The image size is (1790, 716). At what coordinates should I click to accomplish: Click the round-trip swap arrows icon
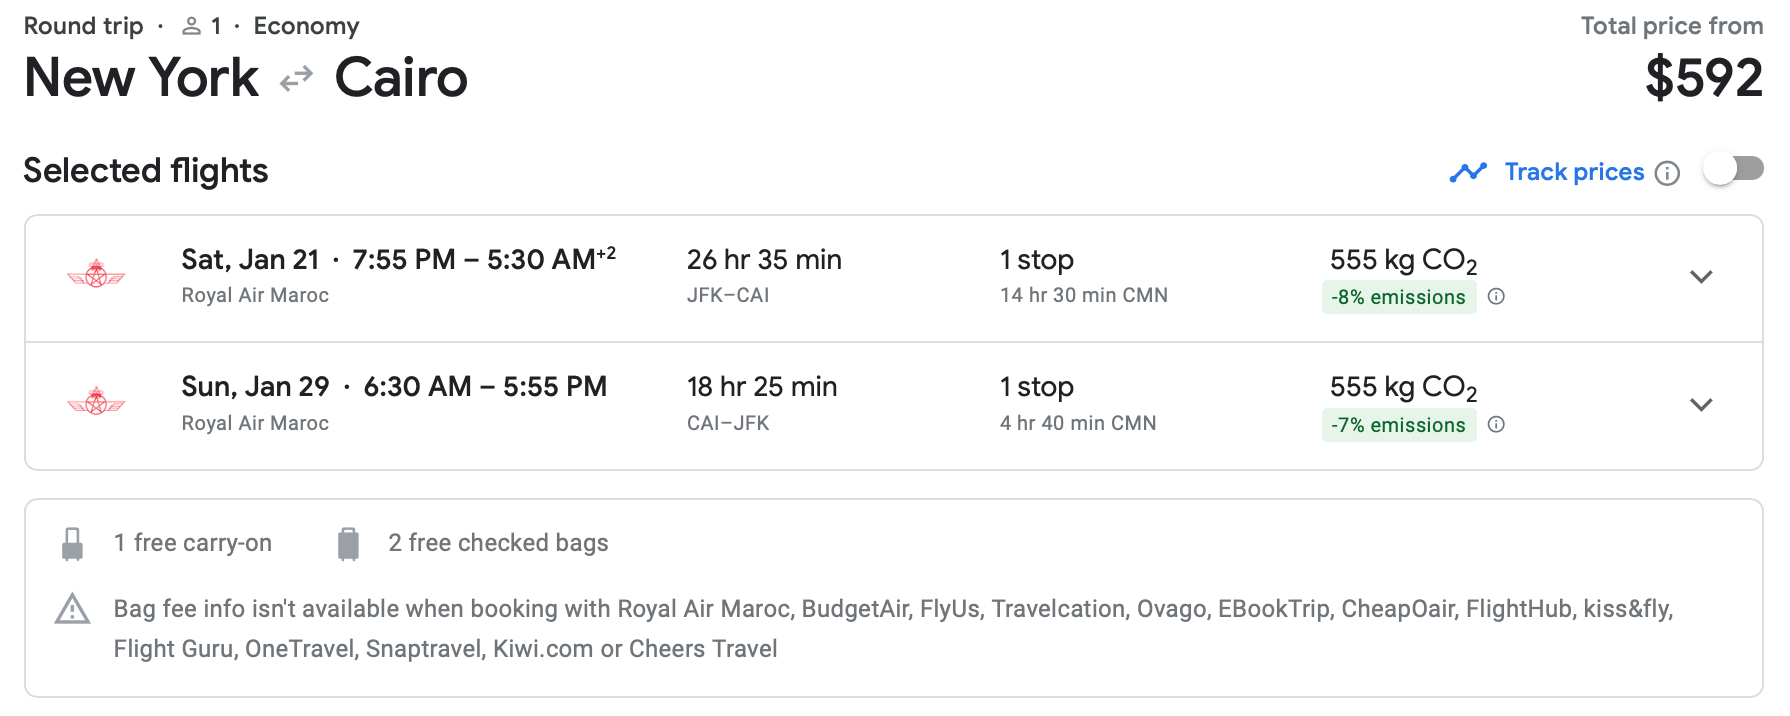(x=296, y=78)
